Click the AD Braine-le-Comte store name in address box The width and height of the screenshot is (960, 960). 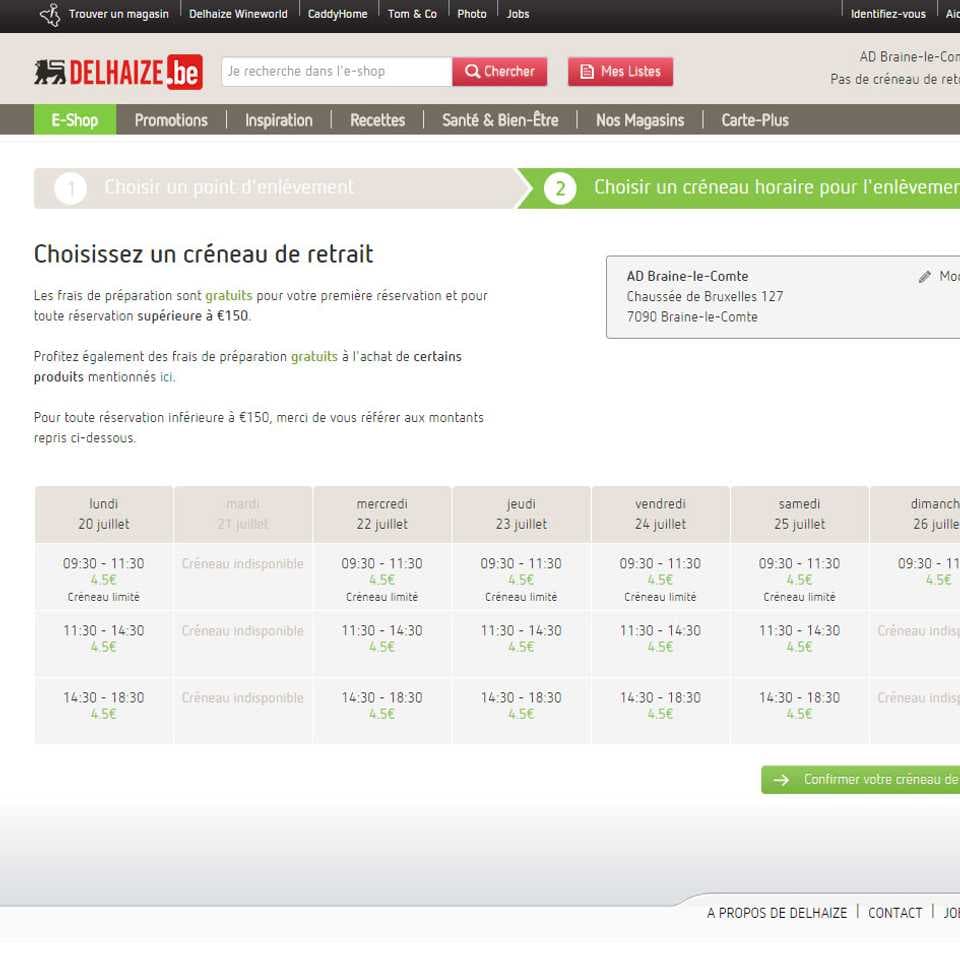pyautogui.click(x=688, y=277)
